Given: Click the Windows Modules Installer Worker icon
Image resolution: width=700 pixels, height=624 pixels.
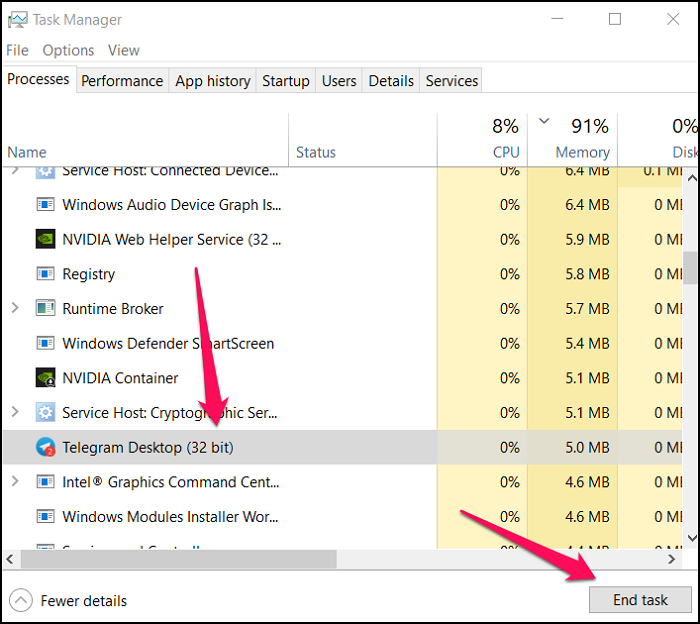Looking at the screenshot, I should point(45,516).
